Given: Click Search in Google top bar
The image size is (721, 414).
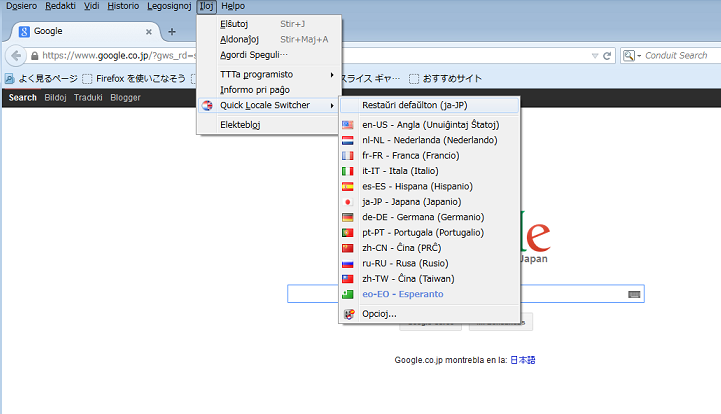Looking at the screenshot, I should (x=23, y=98).
